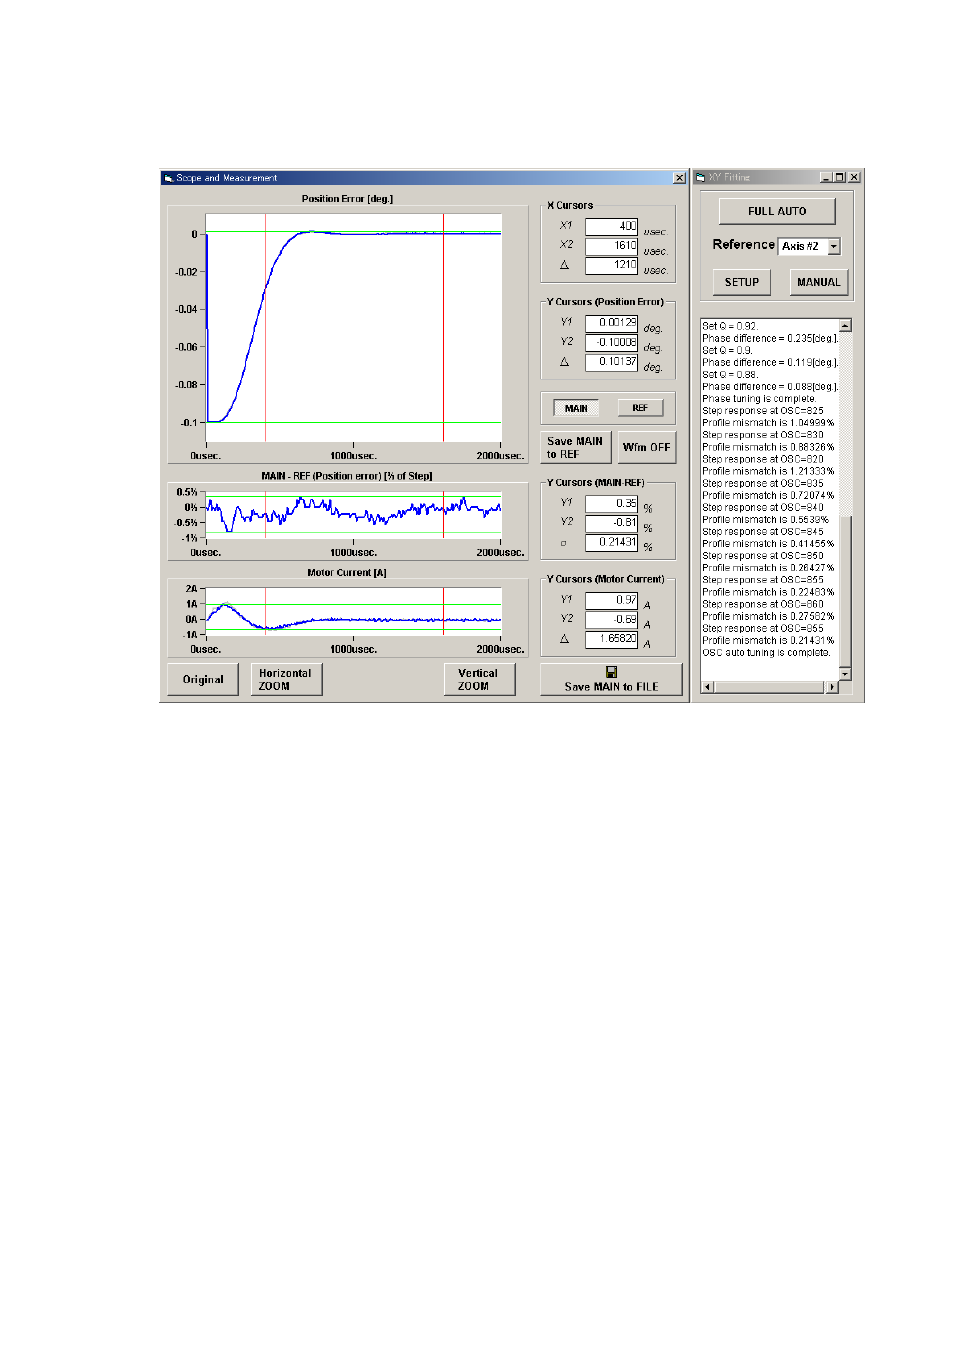The height and width of the screenshot is (1350, 954).
Task: Click the floppy disk Save MAIN to FILE icon
Action: (611, 672)
